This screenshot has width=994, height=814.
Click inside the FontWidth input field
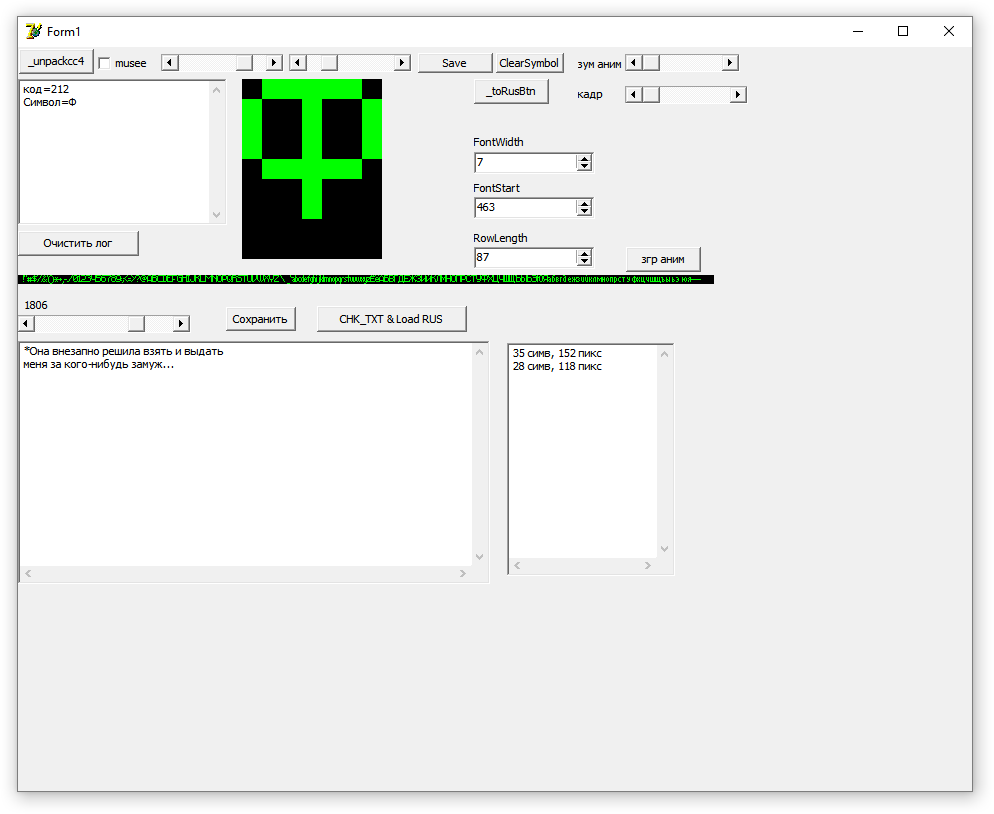point(526,163)
